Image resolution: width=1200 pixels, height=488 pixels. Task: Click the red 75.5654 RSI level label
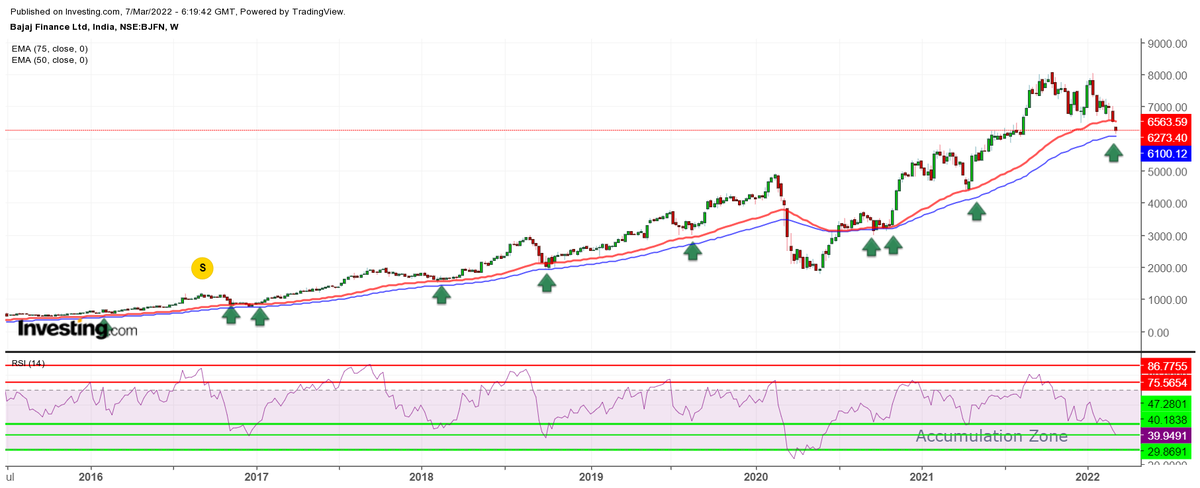click(1166, 382)
